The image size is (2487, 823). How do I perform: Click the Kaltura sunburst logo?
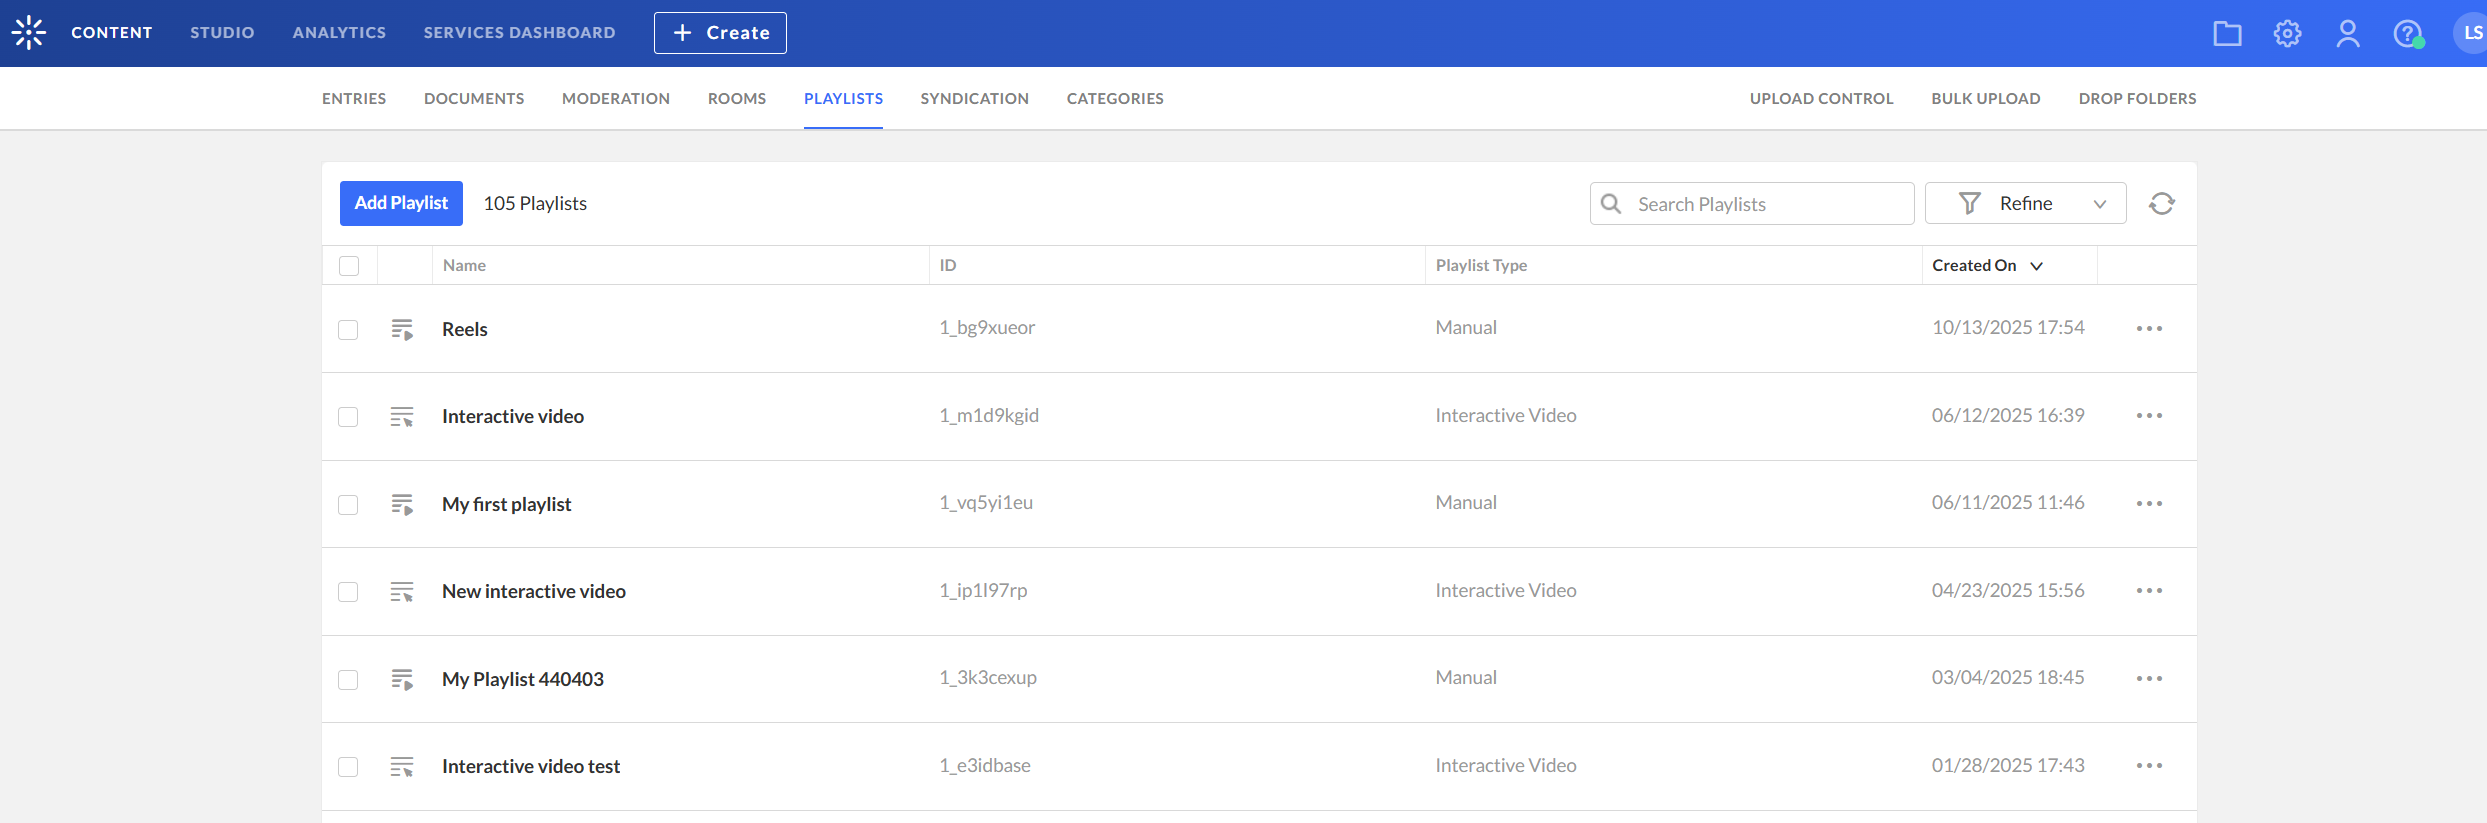click(29, 33)
